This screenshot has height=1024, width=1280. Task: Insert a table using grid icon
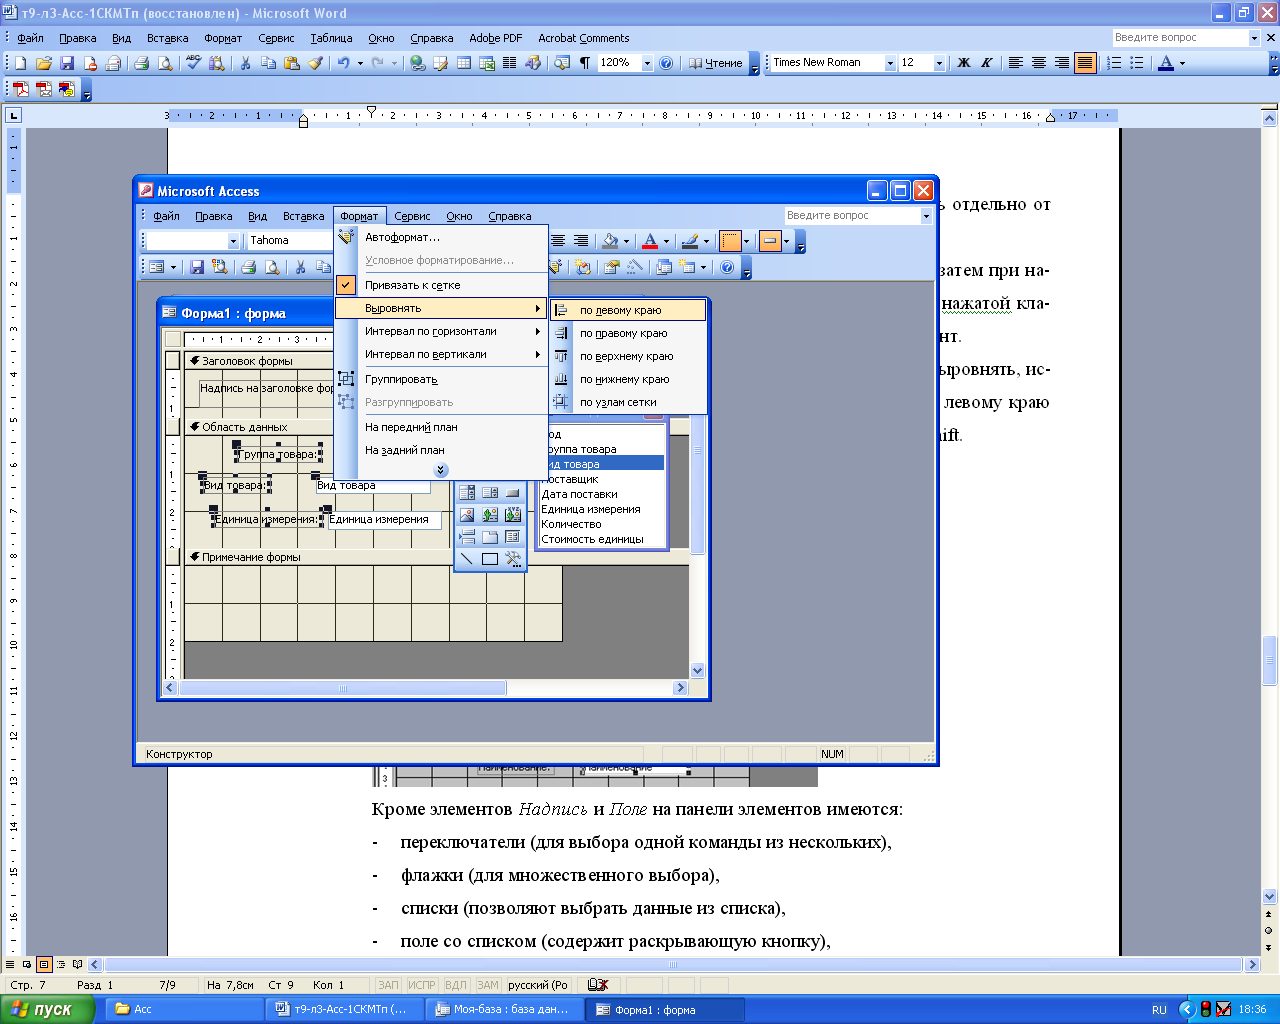coord(464,63)
